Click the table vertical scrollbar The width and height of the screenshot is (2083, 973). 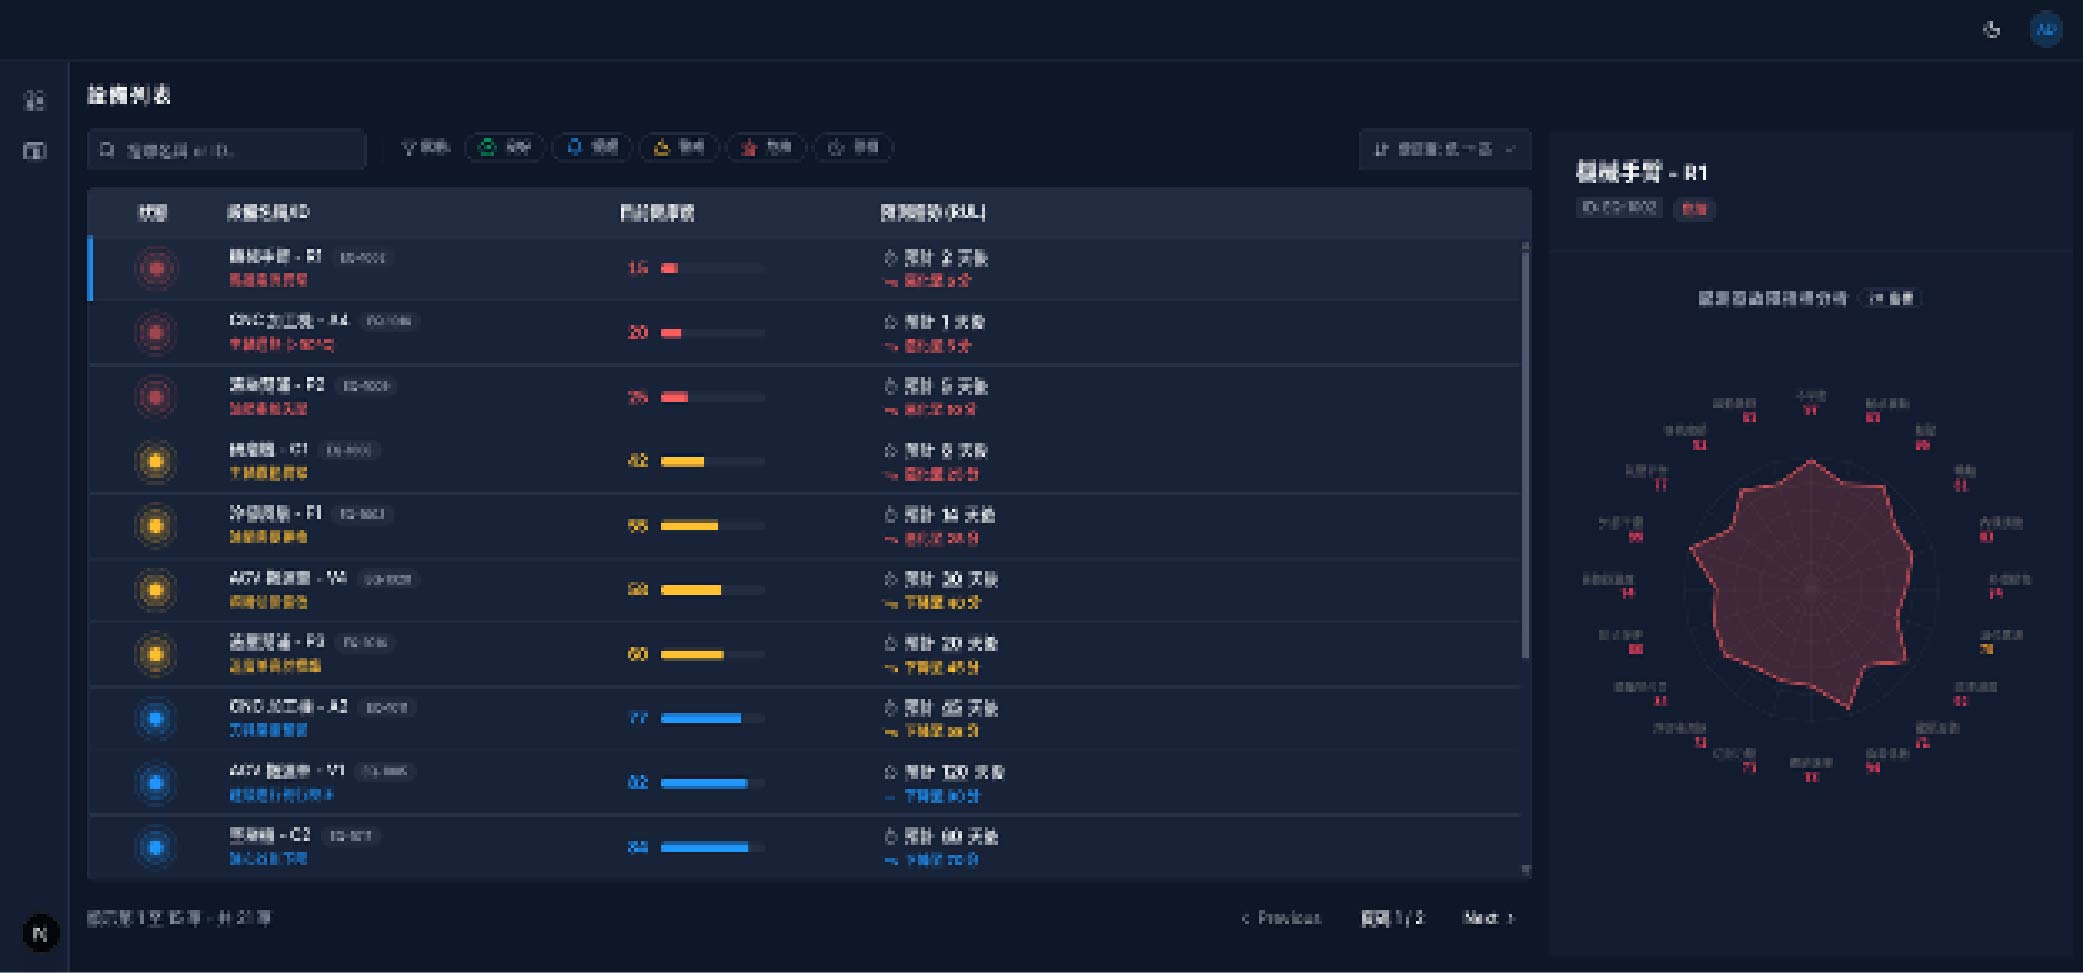pos(1525,450)
